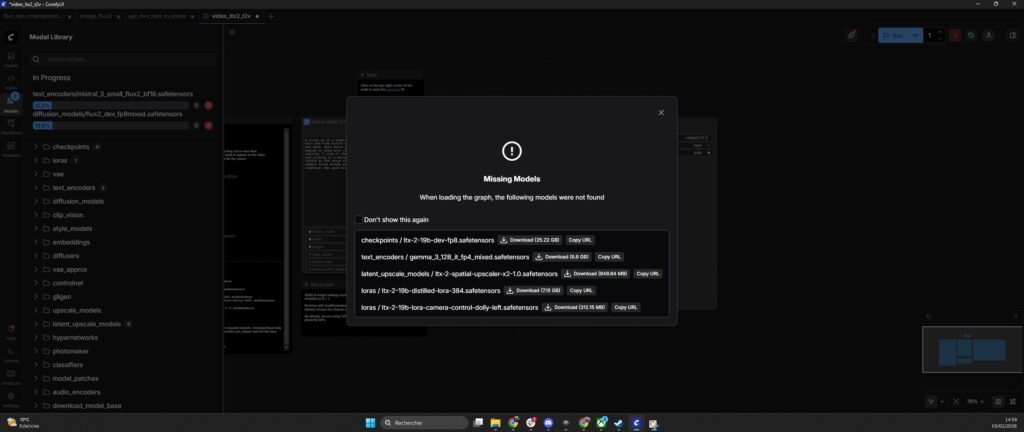This screenshot has width=1024, height=432.
Task: Click the flux2_dev_fp8mixed download progress bar
Action: (110, 126)
